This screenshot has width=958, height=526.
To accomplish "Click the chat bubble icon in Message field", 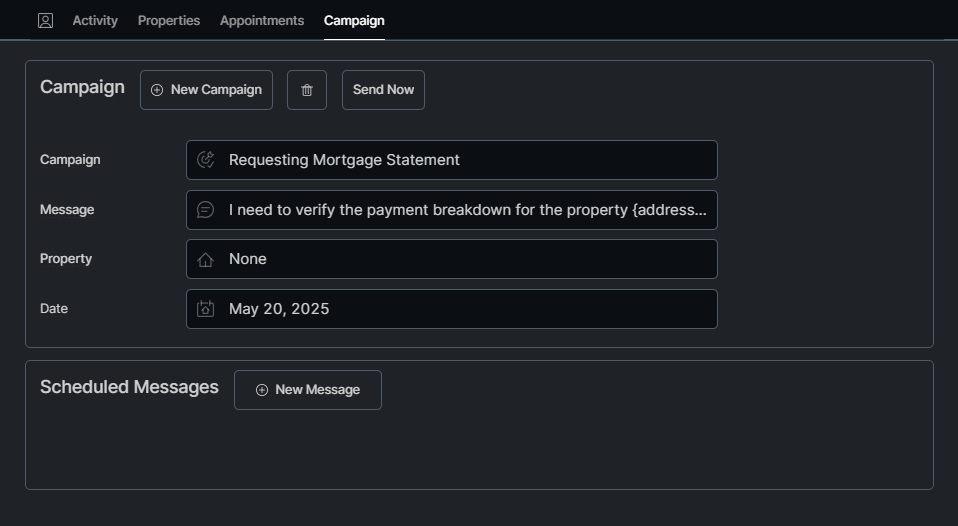I will click(206, 210).
